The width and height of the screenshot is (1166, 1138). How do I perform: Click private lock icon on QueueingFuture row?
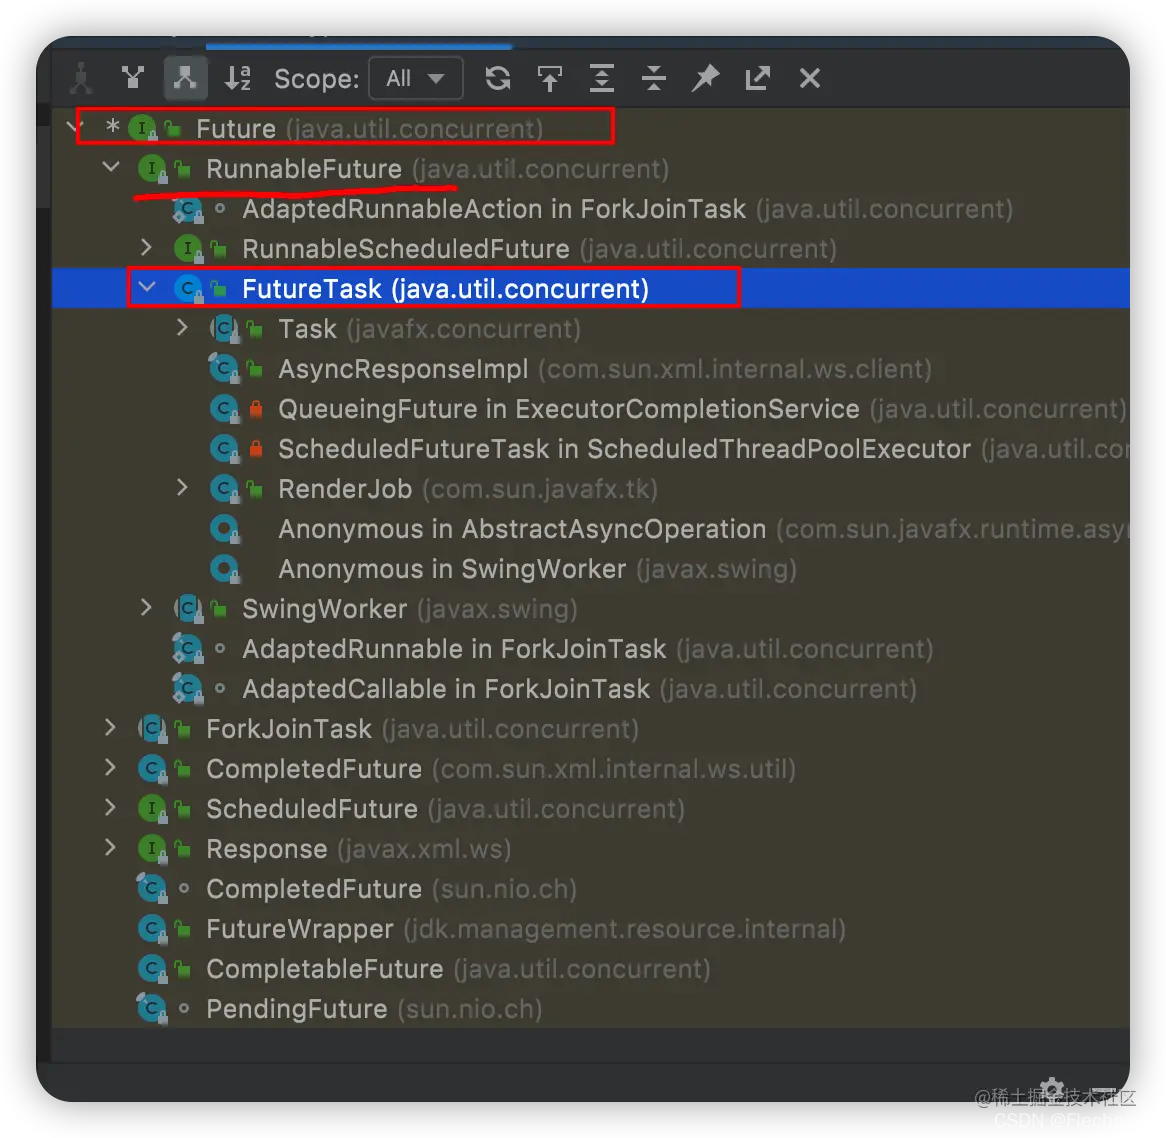tap(256, 408)
